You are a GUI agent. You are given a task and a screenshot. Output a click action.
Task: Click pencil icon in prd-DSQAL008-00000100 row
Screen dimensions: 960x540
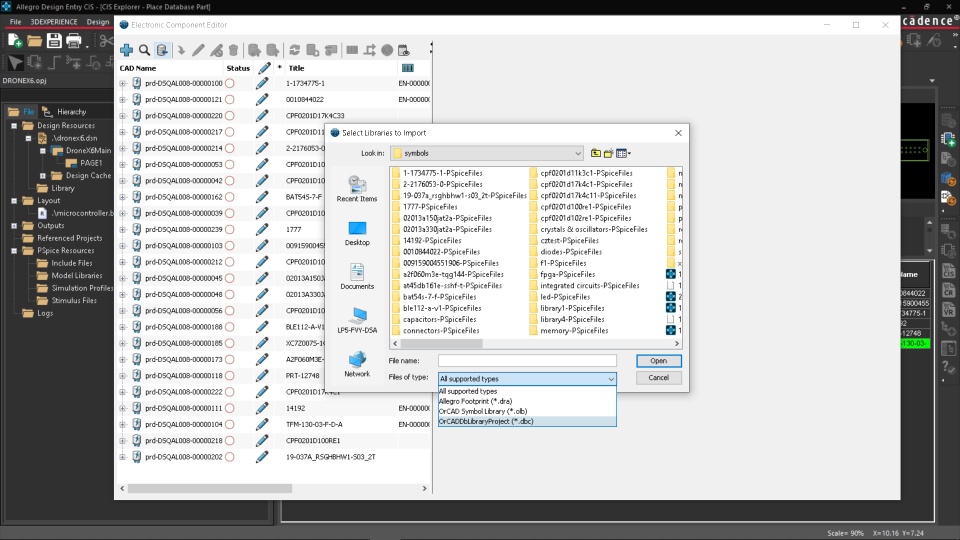tap(262, 83)
